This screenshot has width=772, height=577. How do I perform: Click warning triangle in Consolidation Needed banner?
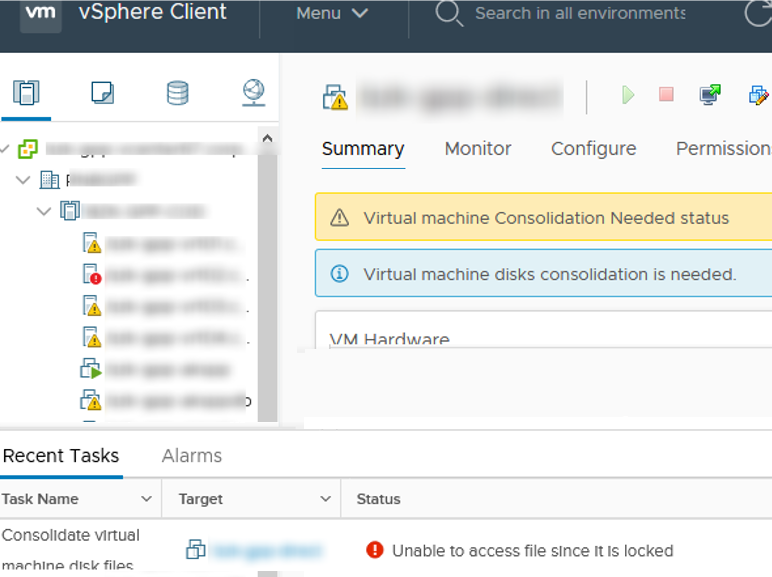pyautogui.click(x=339, y=217)
